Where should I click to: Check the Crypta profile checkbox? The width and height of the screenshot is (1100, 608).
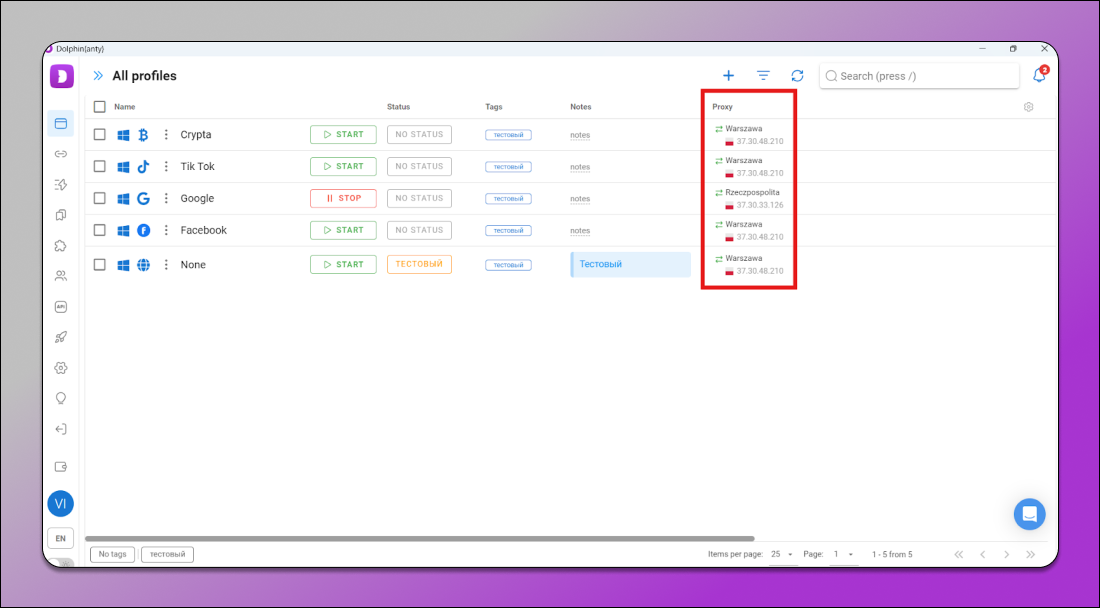99,135
